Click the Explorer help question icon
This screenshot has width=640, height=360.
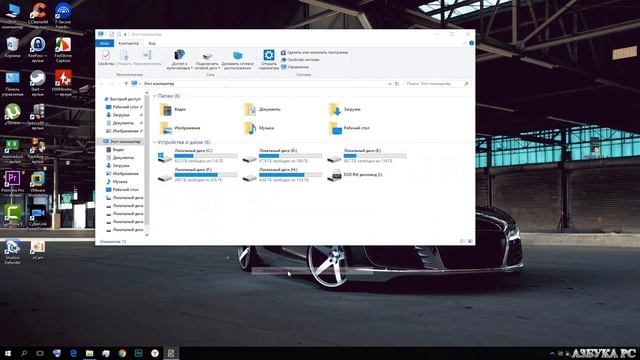[x=471, y=43]
